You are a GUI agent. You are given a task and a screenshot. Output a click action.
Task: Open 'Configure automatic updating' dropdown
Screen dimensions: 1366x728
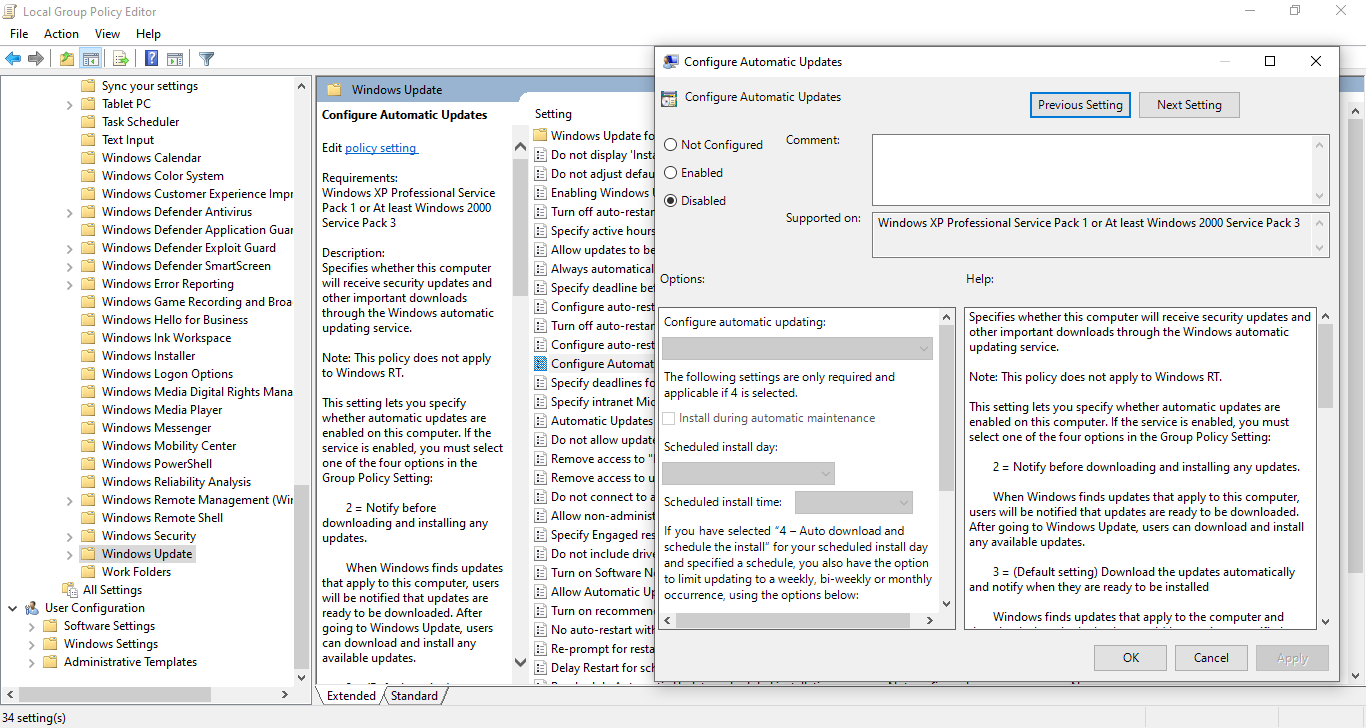(x=797, y=348)
